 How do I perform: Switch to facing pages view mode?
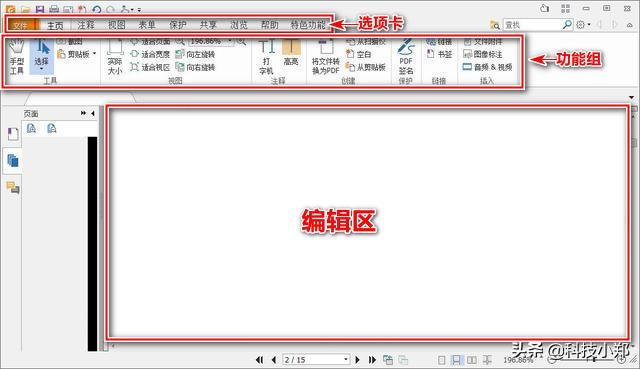point(472,360)
